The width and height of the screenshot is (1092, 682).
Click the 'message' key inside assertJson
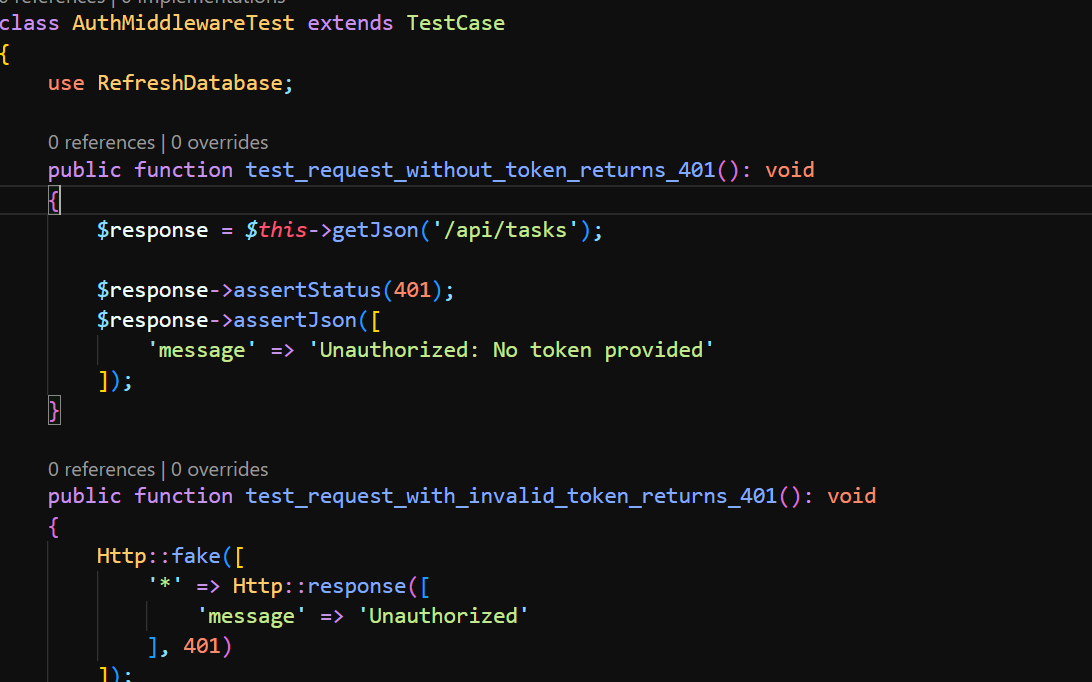(x=201, y=350)
